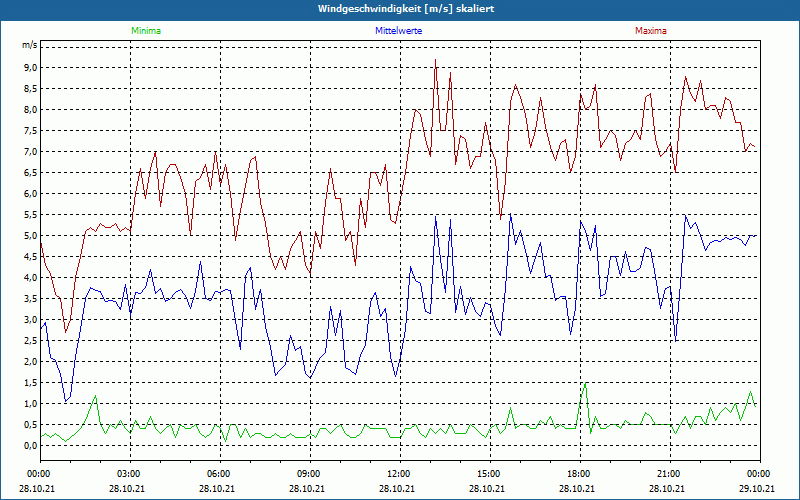Click the green minima peak near 18:00
The width and height of the screenshot is (800, 500).
pyautogui.click(x=585, y=383)
